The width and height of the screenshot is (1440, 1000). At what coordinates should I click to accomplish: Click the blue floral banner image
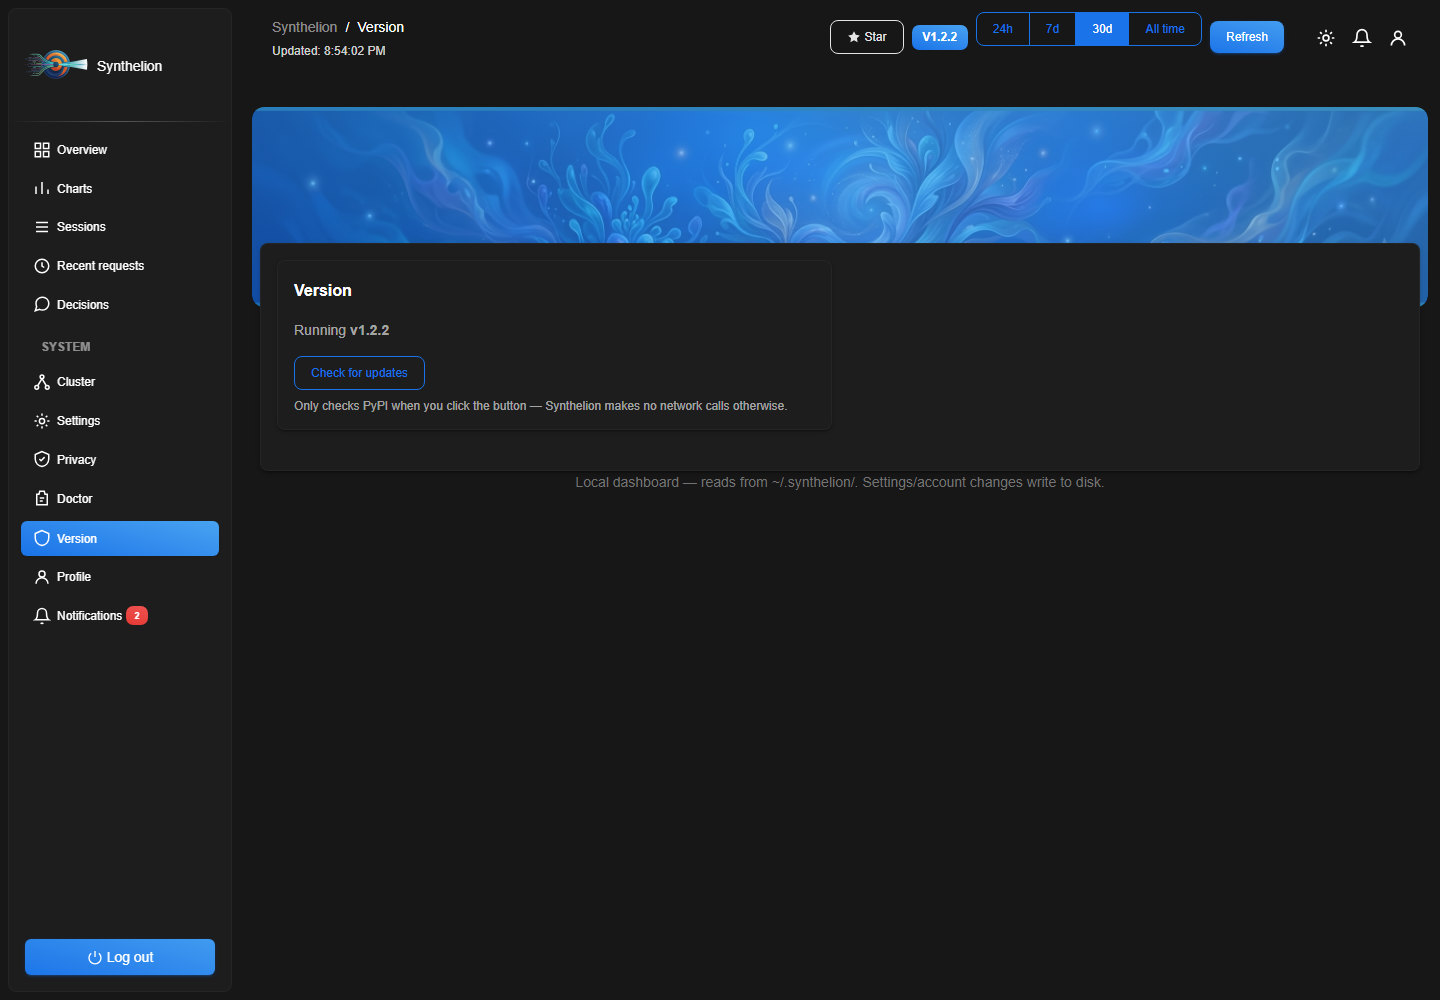coord(840,175)
